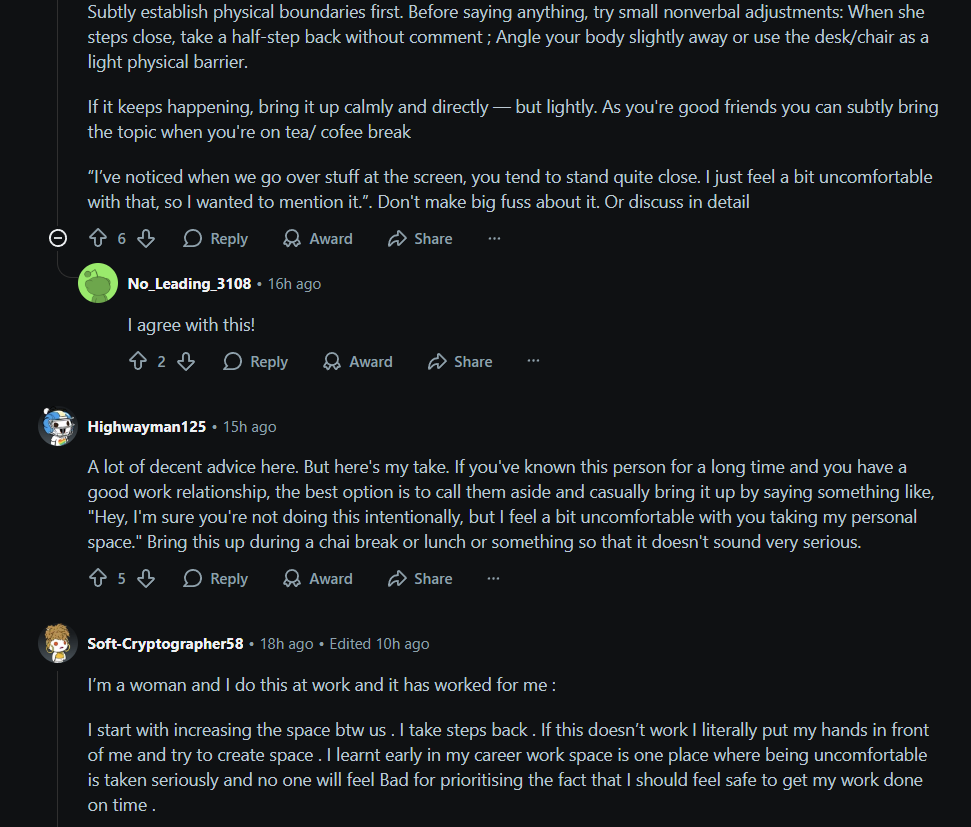The height and width of the screenshot is (827, 971).
Task: Downvote Highwayman125's comment
Action: point(147,578)
